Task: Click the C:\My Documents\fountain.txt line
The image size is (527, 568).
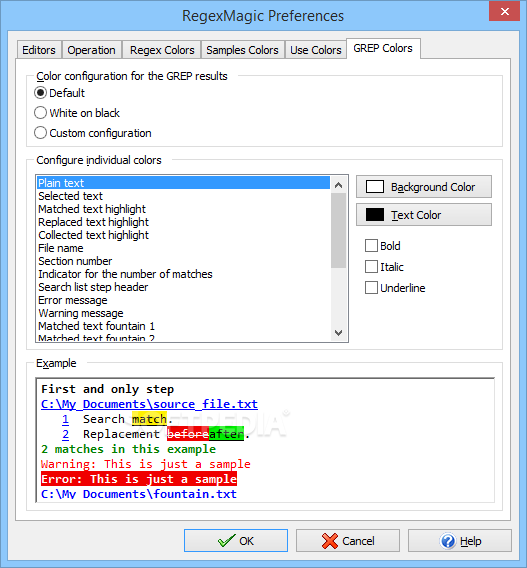Action: 139,494
